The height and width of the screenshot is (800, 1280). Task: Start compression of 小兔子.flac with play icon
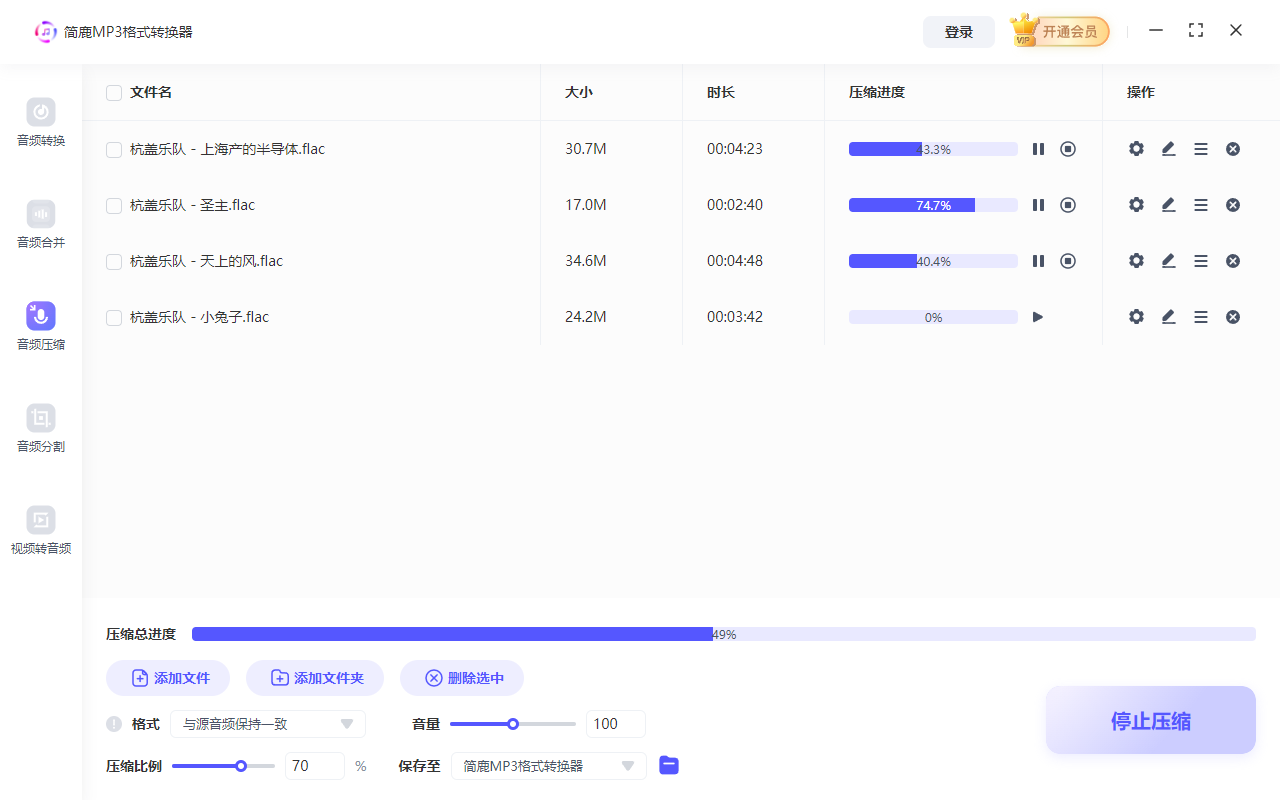coord(1038,317)
